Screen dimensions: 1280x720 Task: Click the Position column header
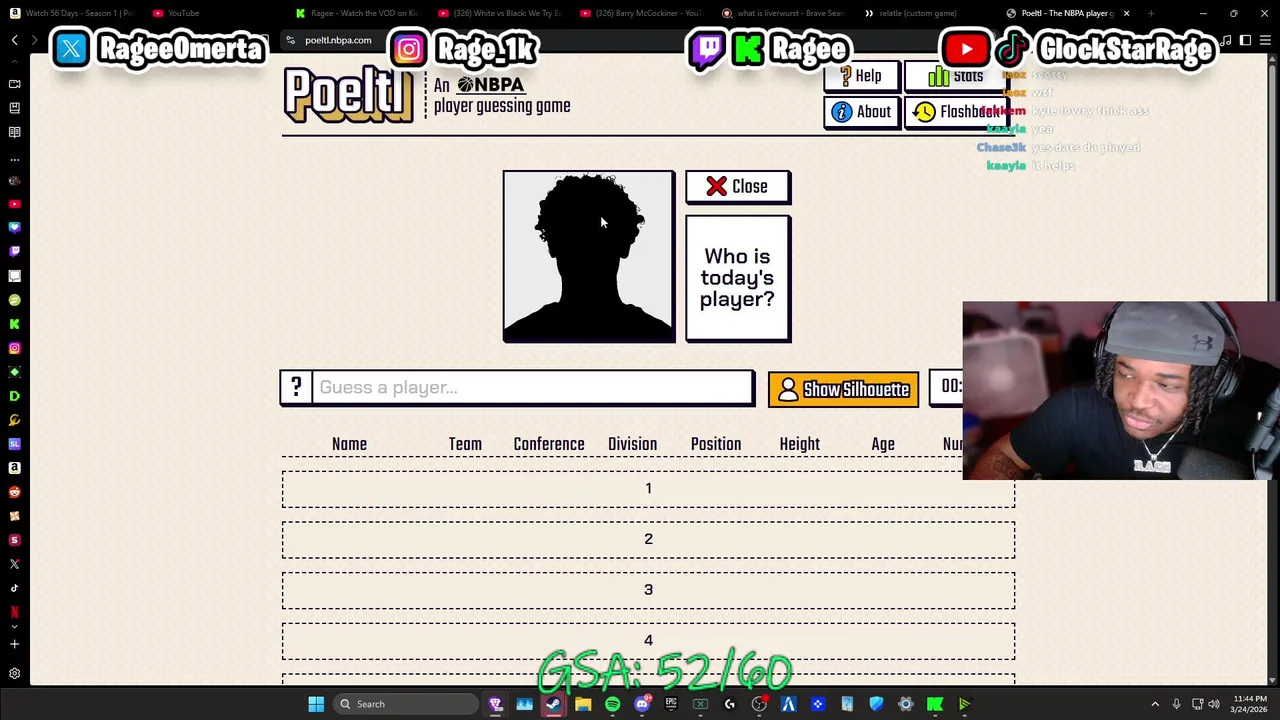pos(716,444)
